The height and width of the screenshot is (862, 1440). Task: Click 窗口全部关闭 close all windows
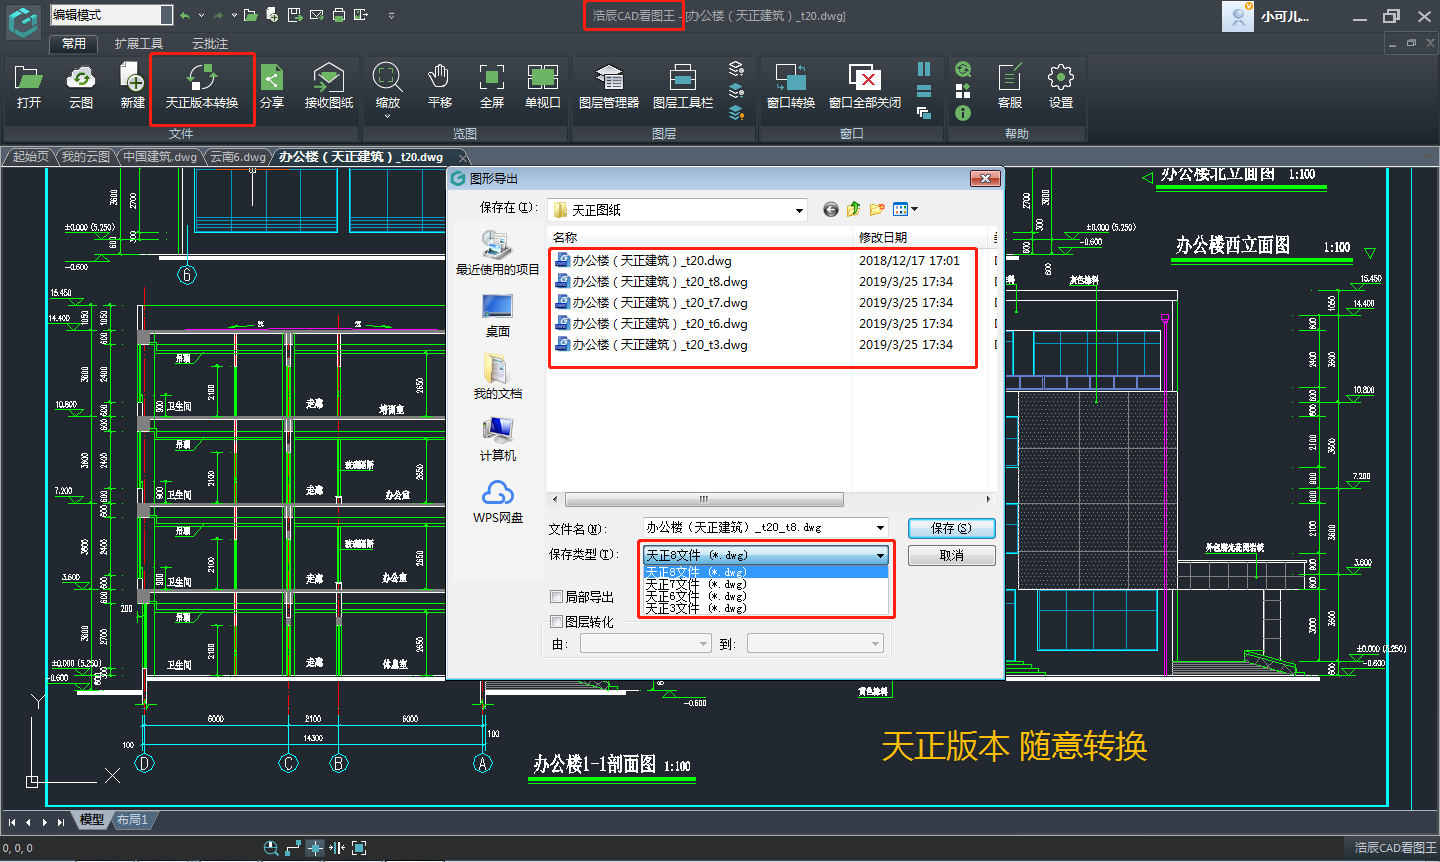tap(865, 86)
